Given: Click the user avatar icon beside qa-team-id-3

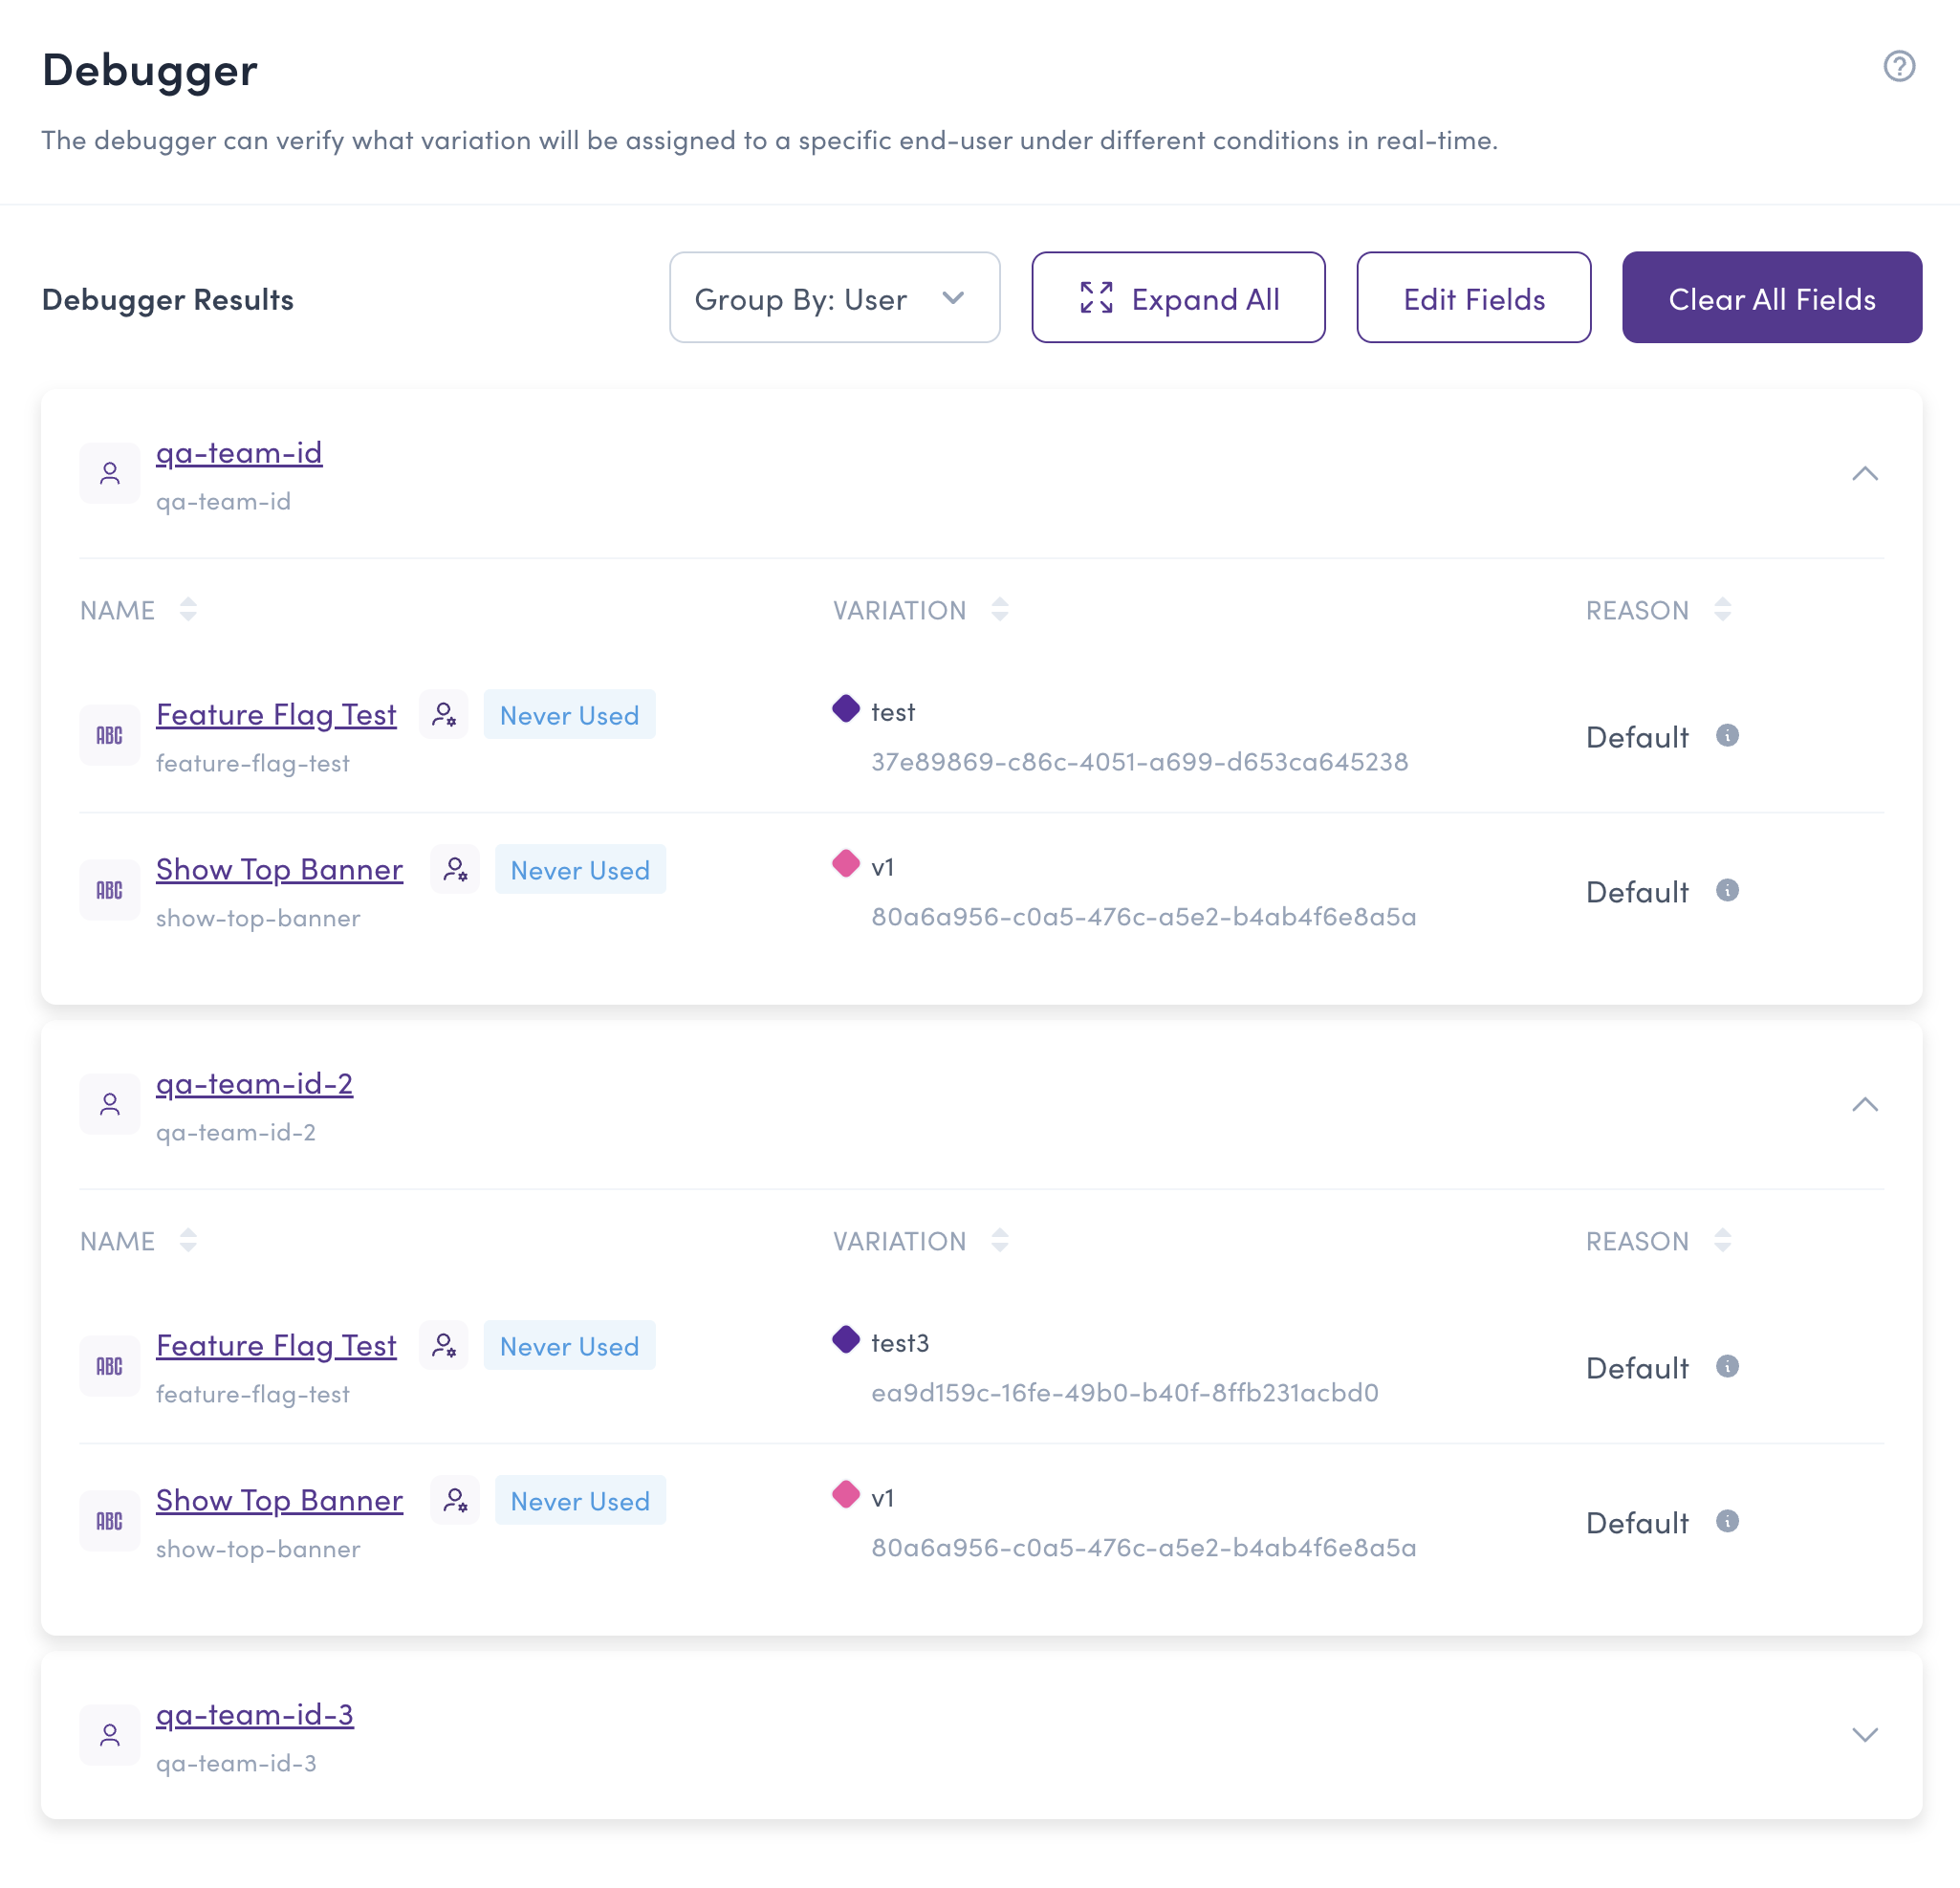Looking at the screenshot, I should click(x=109, y=1735).
